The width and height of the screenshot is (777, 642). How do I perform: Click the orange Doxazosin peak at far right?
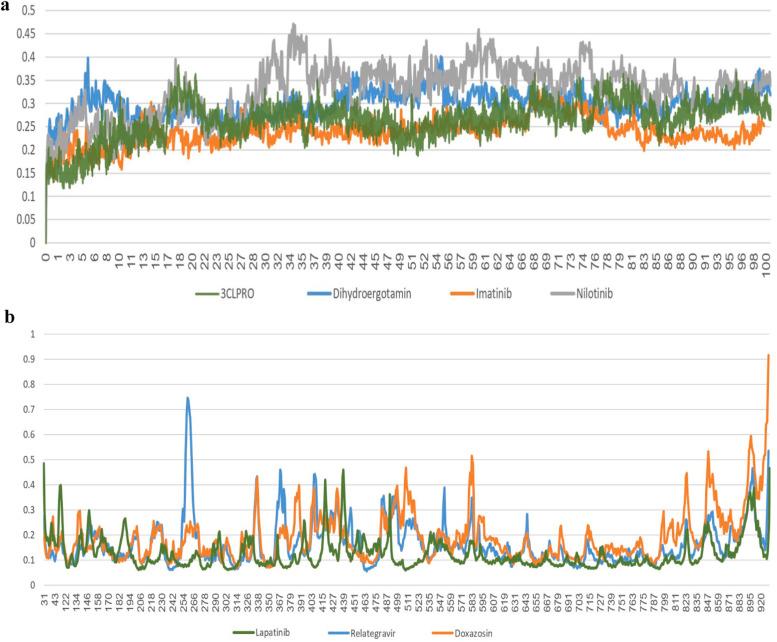(768, 356)
